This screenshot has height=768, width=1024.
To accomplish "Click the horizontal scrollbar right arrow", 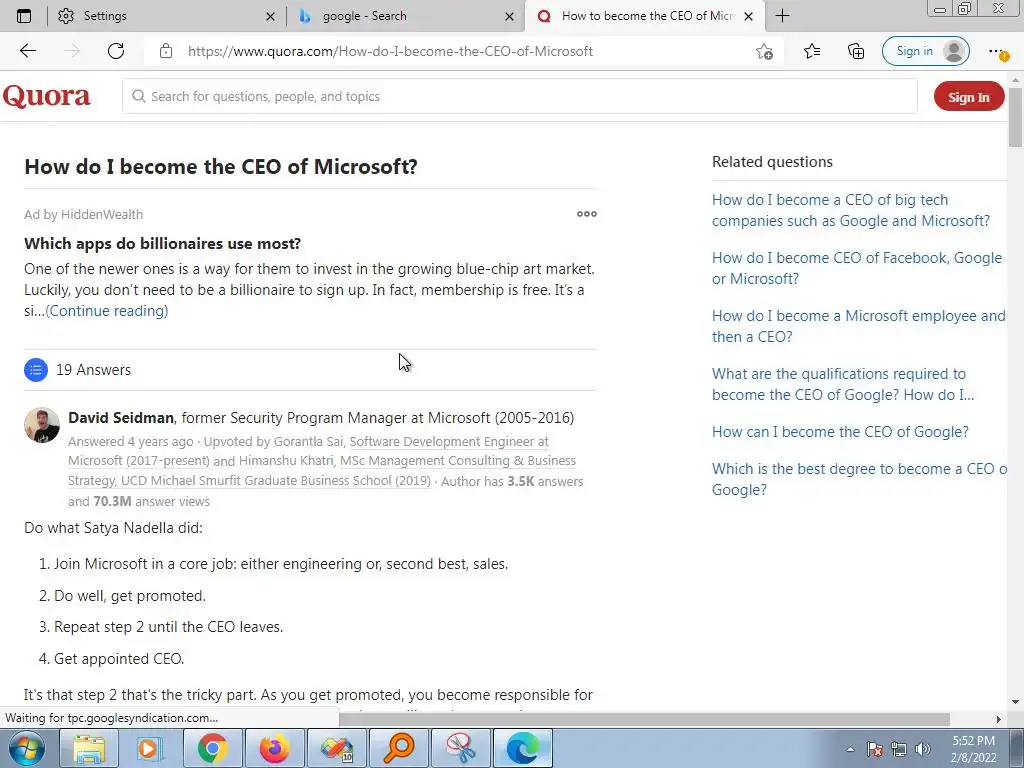I will coord(998,719).
